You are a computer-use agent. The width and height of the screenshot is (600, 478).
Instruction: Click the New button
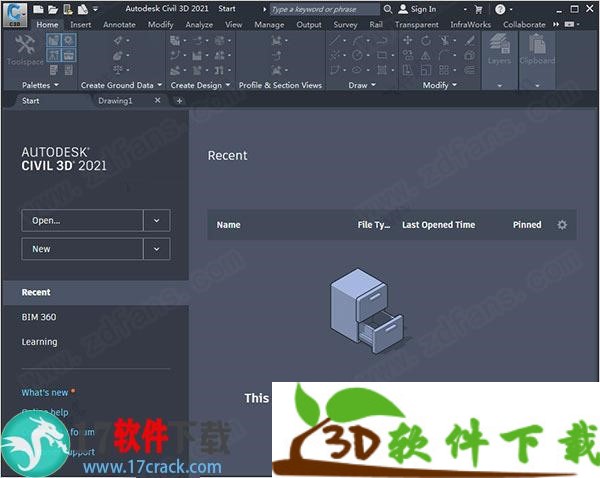[x=82, y=249]
